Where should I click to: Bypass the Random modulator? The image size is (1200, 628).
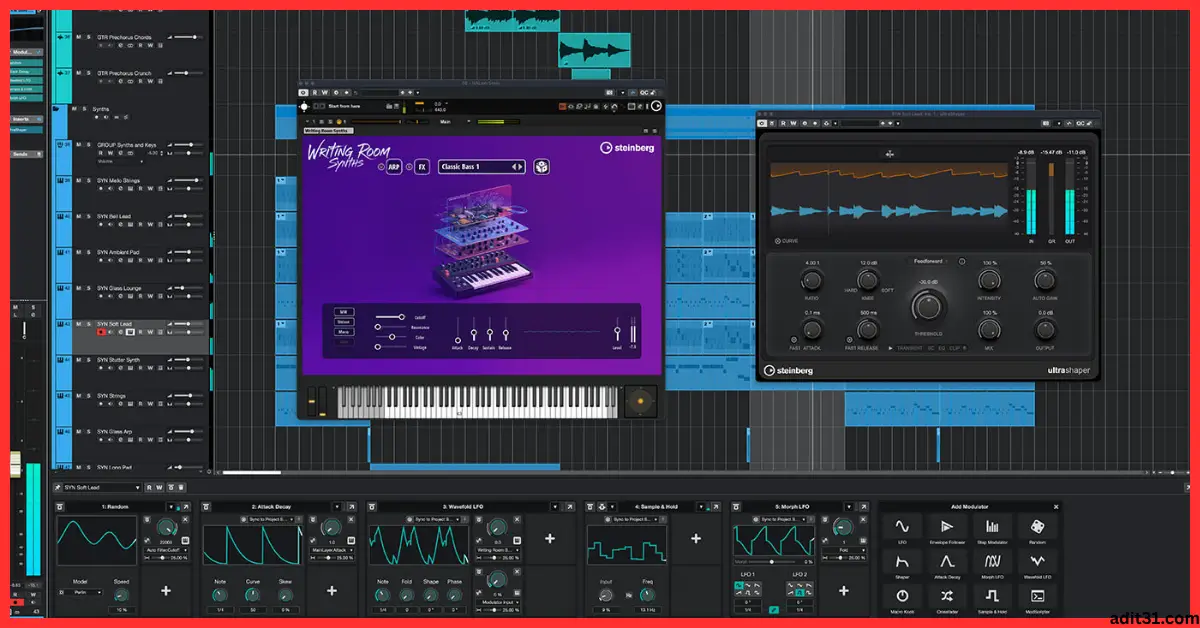61,507
